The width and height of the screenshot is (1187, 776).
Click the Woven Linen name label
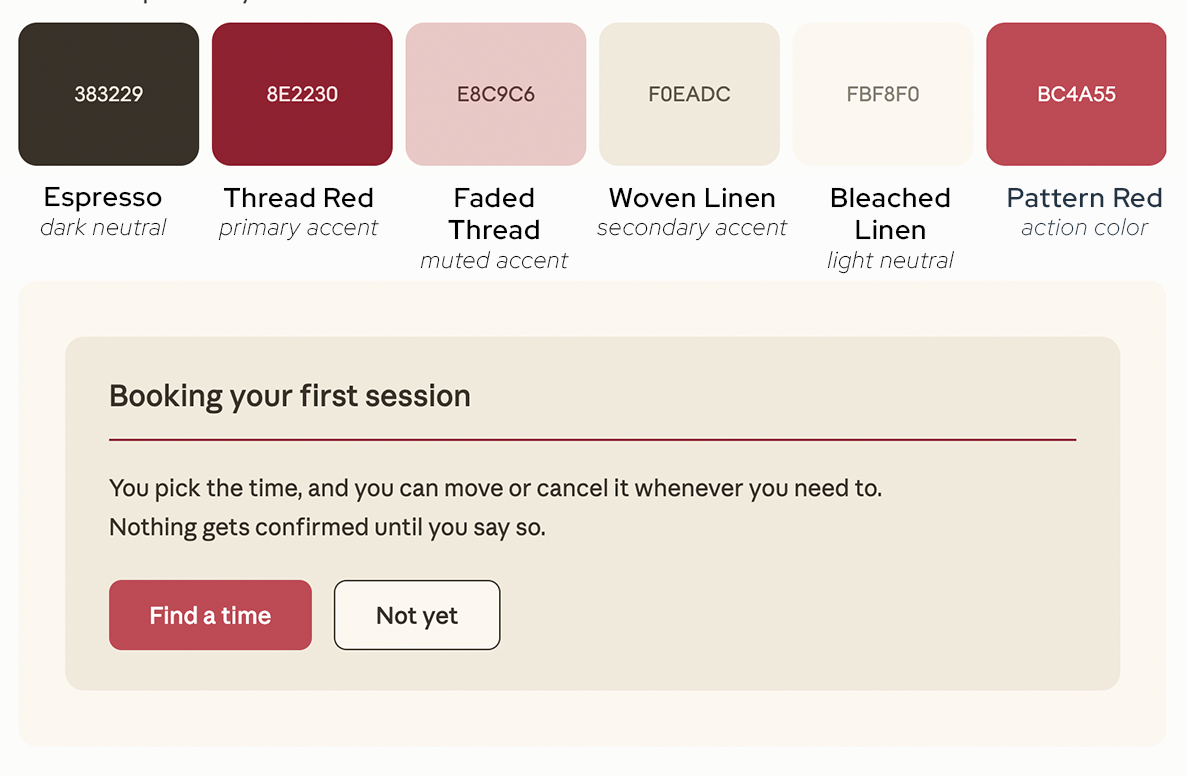(x=692, y=198)
